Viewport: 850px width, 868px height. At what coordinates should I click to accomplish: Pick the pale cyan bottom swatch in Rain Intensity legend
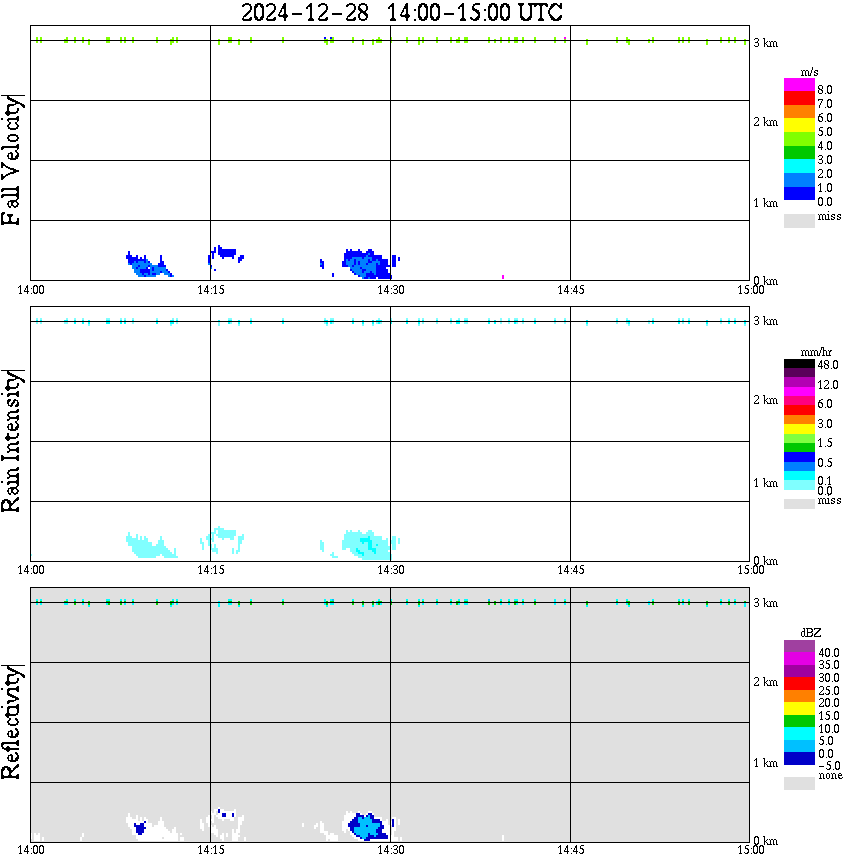(799, 485)
